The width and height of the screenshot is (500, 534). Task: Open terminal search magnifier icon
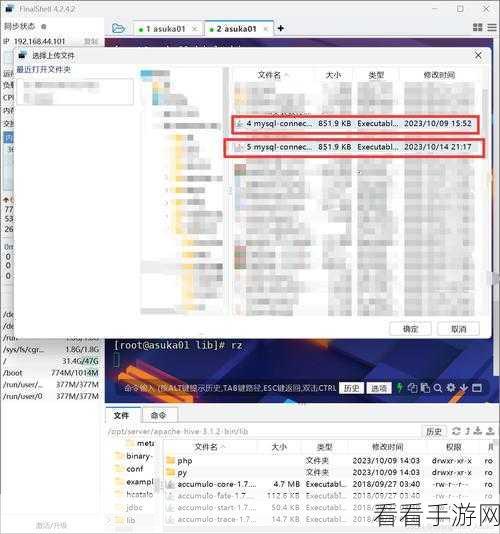[438, 388]
